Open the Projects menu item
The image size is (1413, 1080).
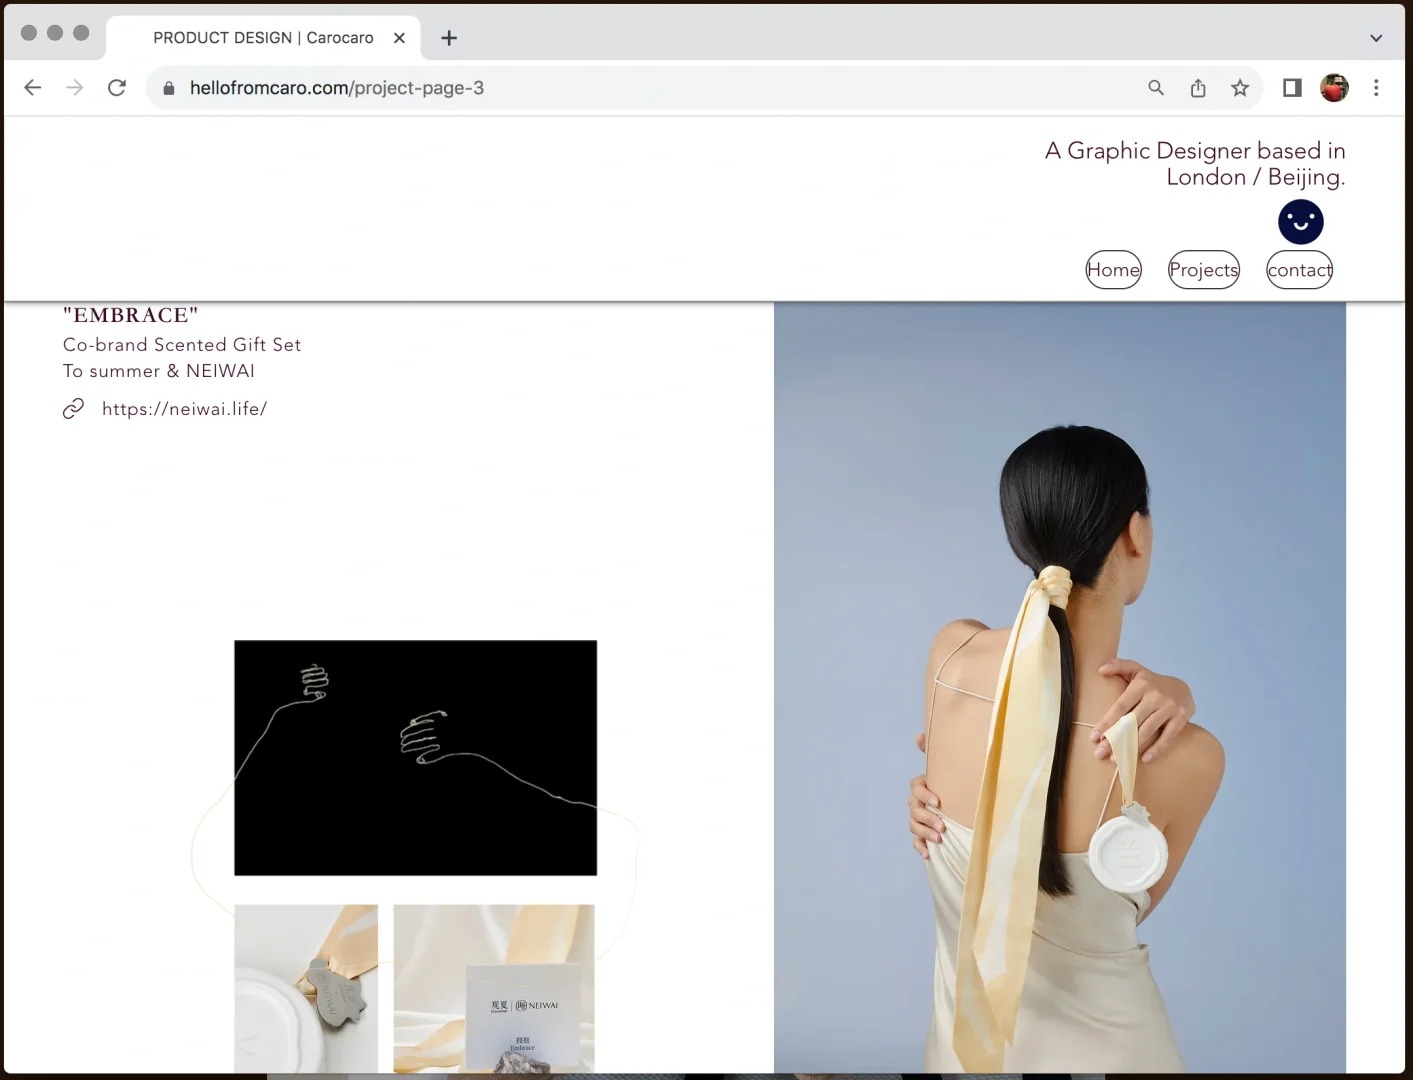1204,270
